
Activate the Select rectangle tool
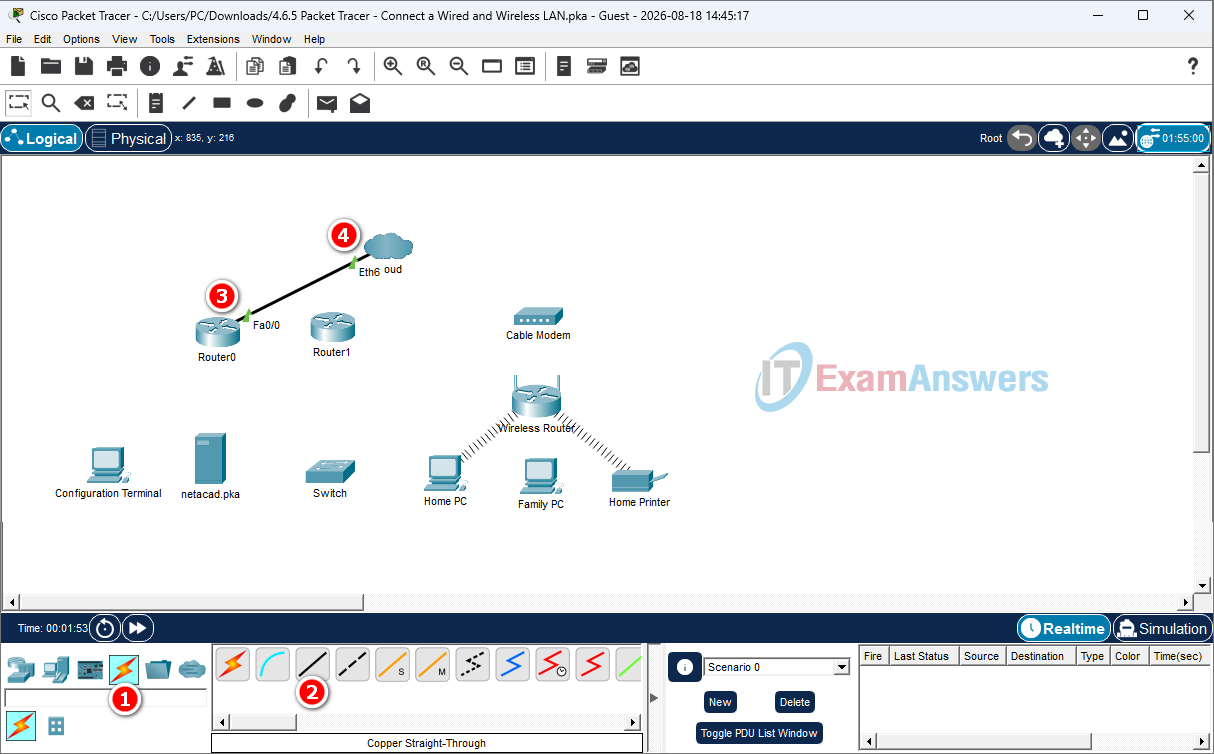(x=18, y=102)
